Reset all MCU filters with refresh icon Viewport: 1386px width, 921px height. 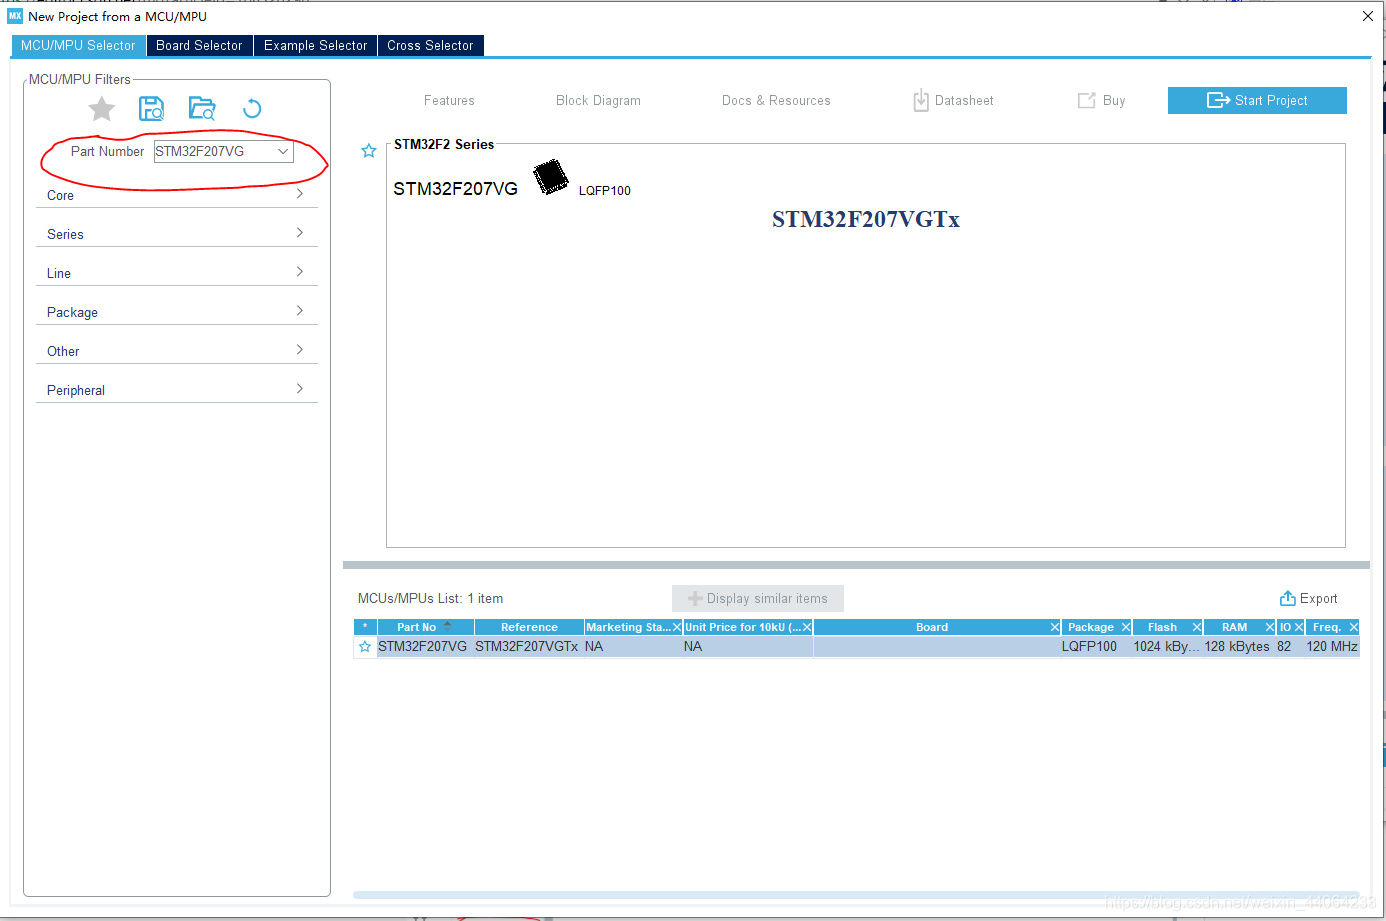pyautogui.click(x=252, y=109)
